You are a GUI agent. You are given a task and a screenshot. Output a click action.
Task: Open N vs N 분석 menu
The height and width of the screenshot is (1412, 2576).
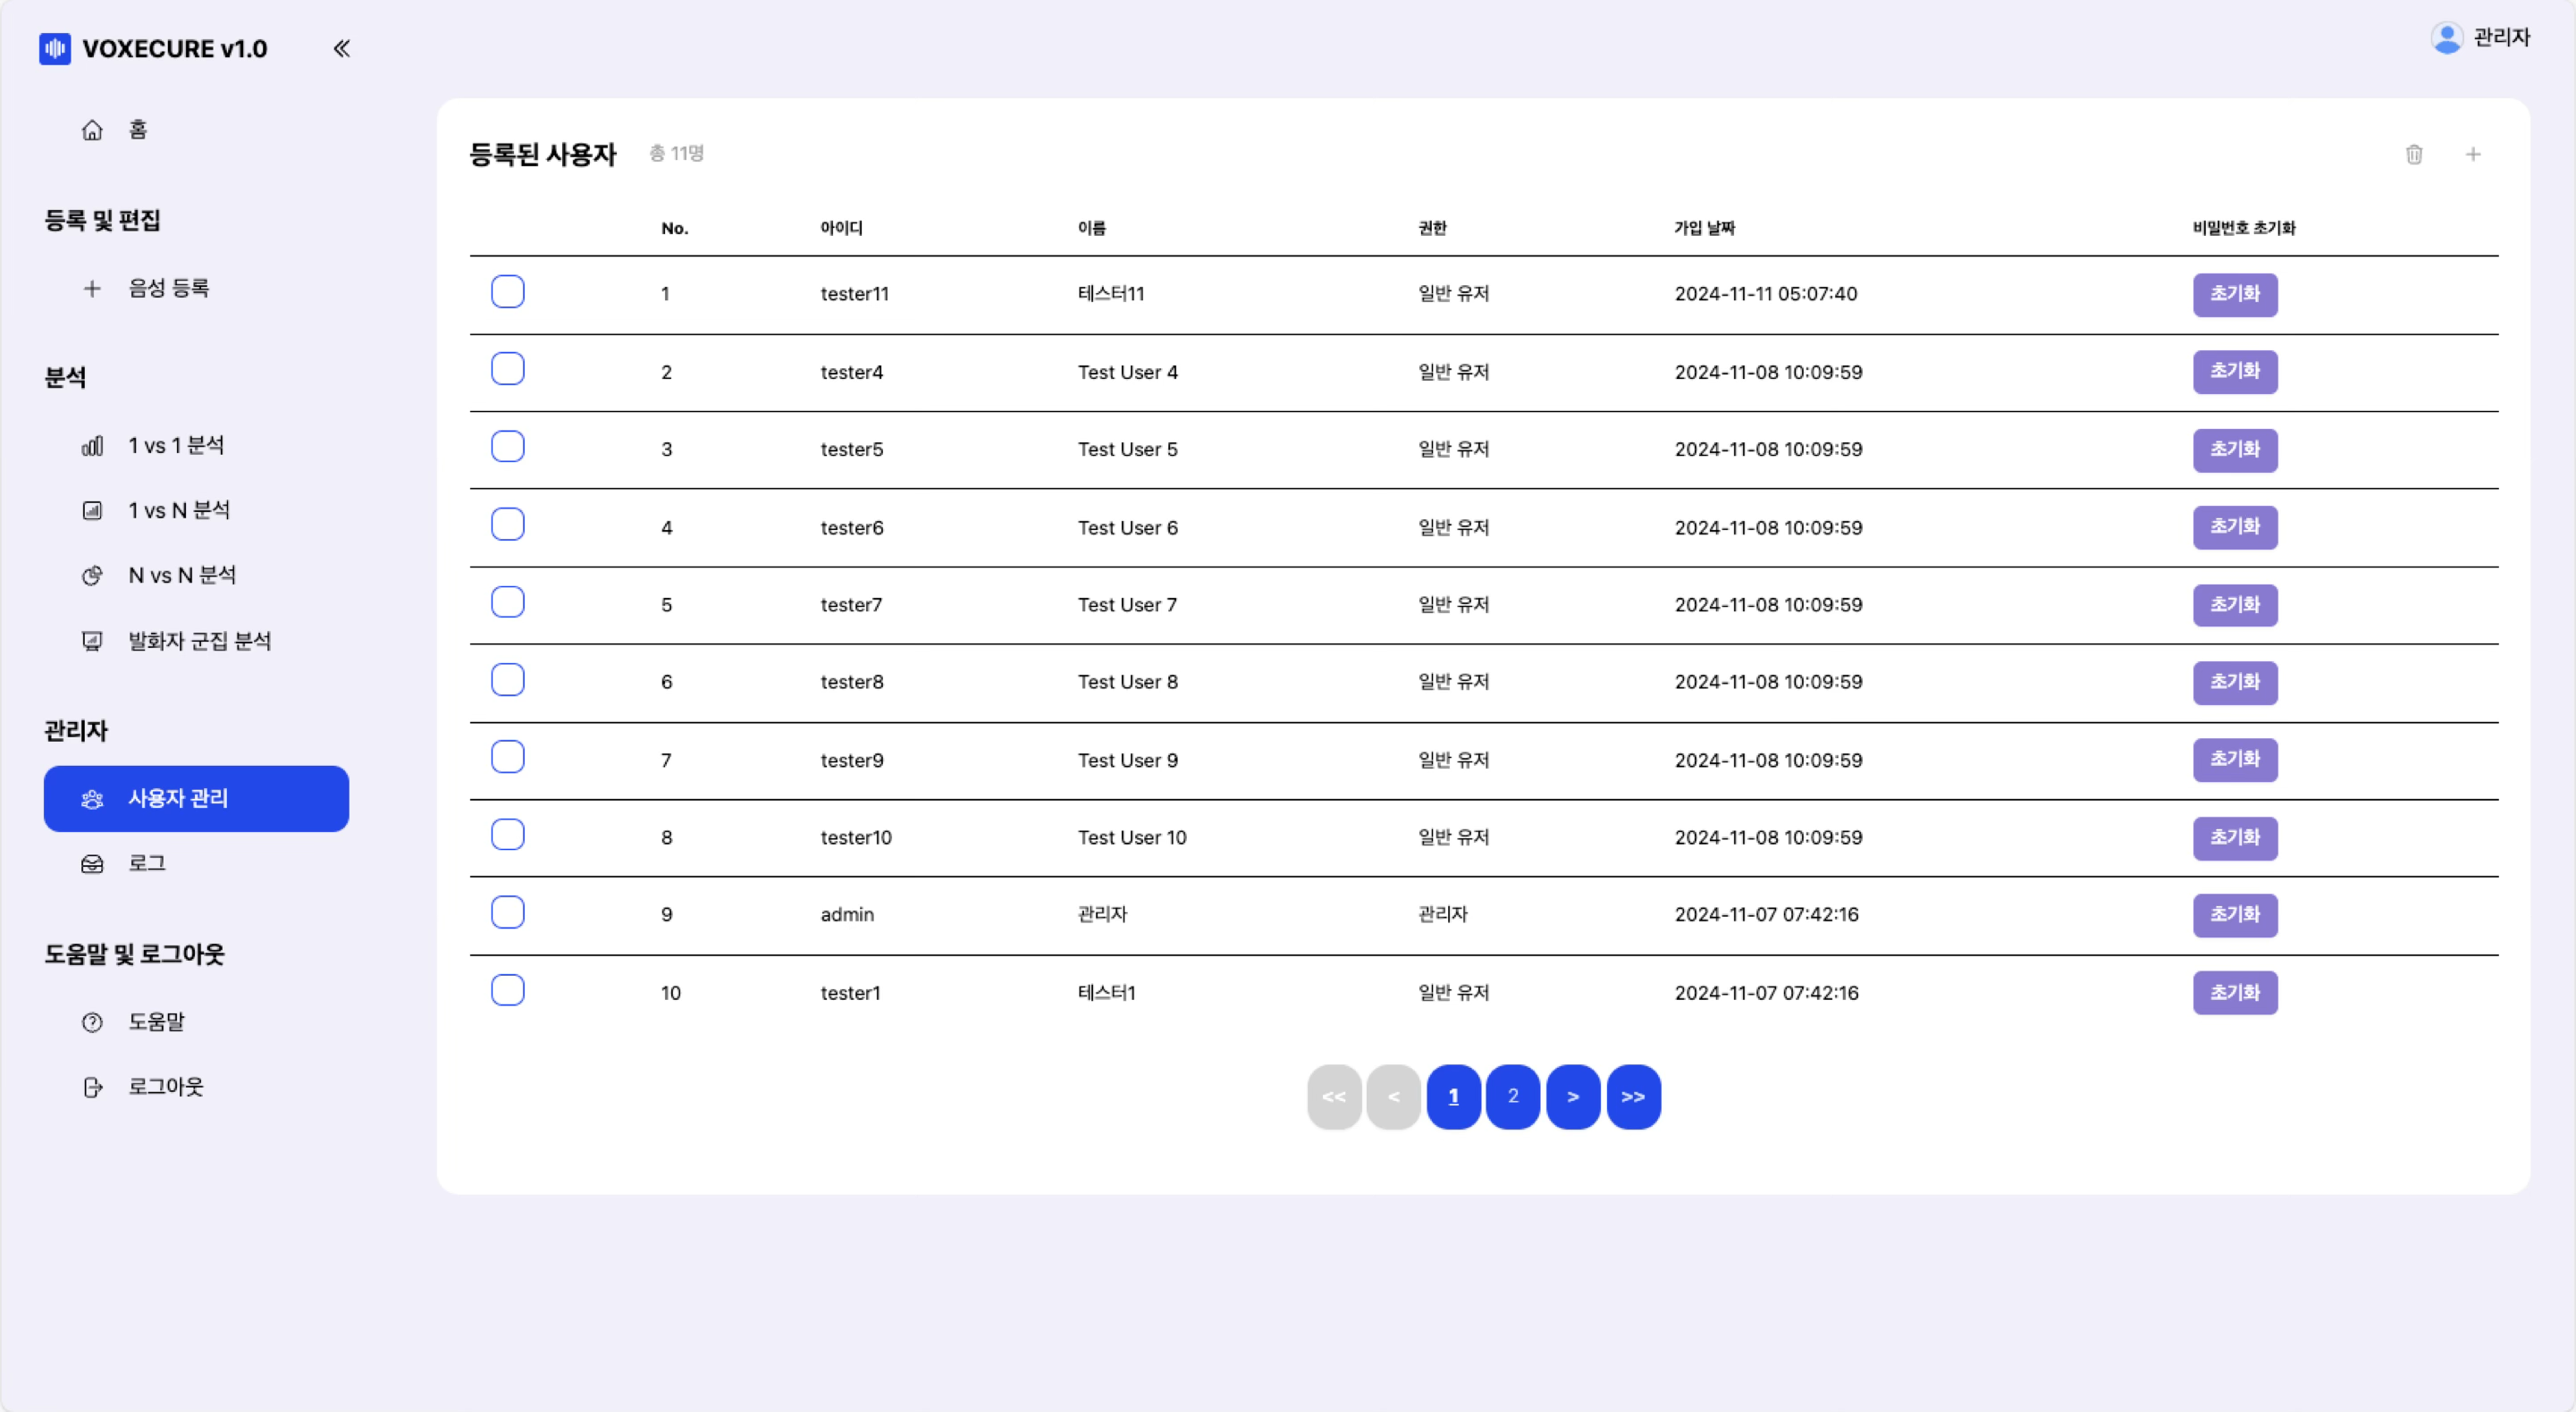click(x=181, y=575)
